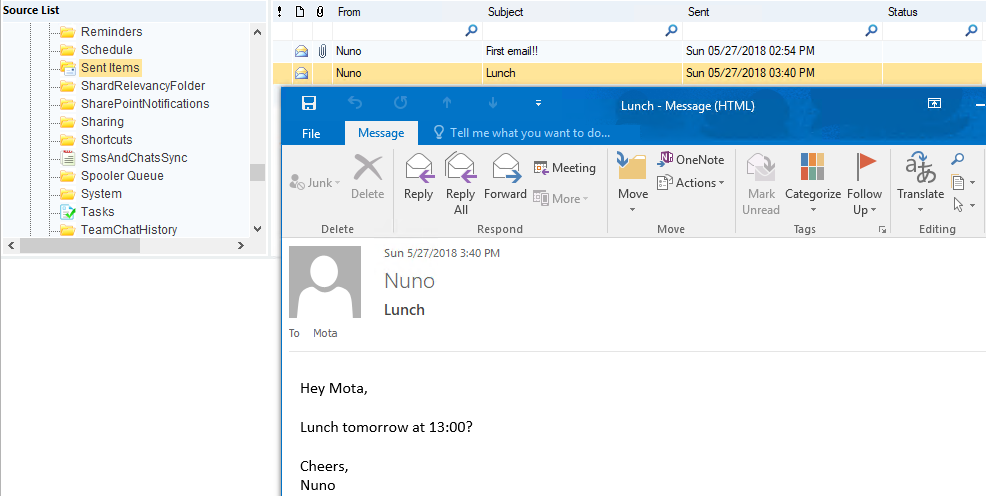Click the Source List scroll up arrow
The image size is (986, 496).
click(257, 32)
